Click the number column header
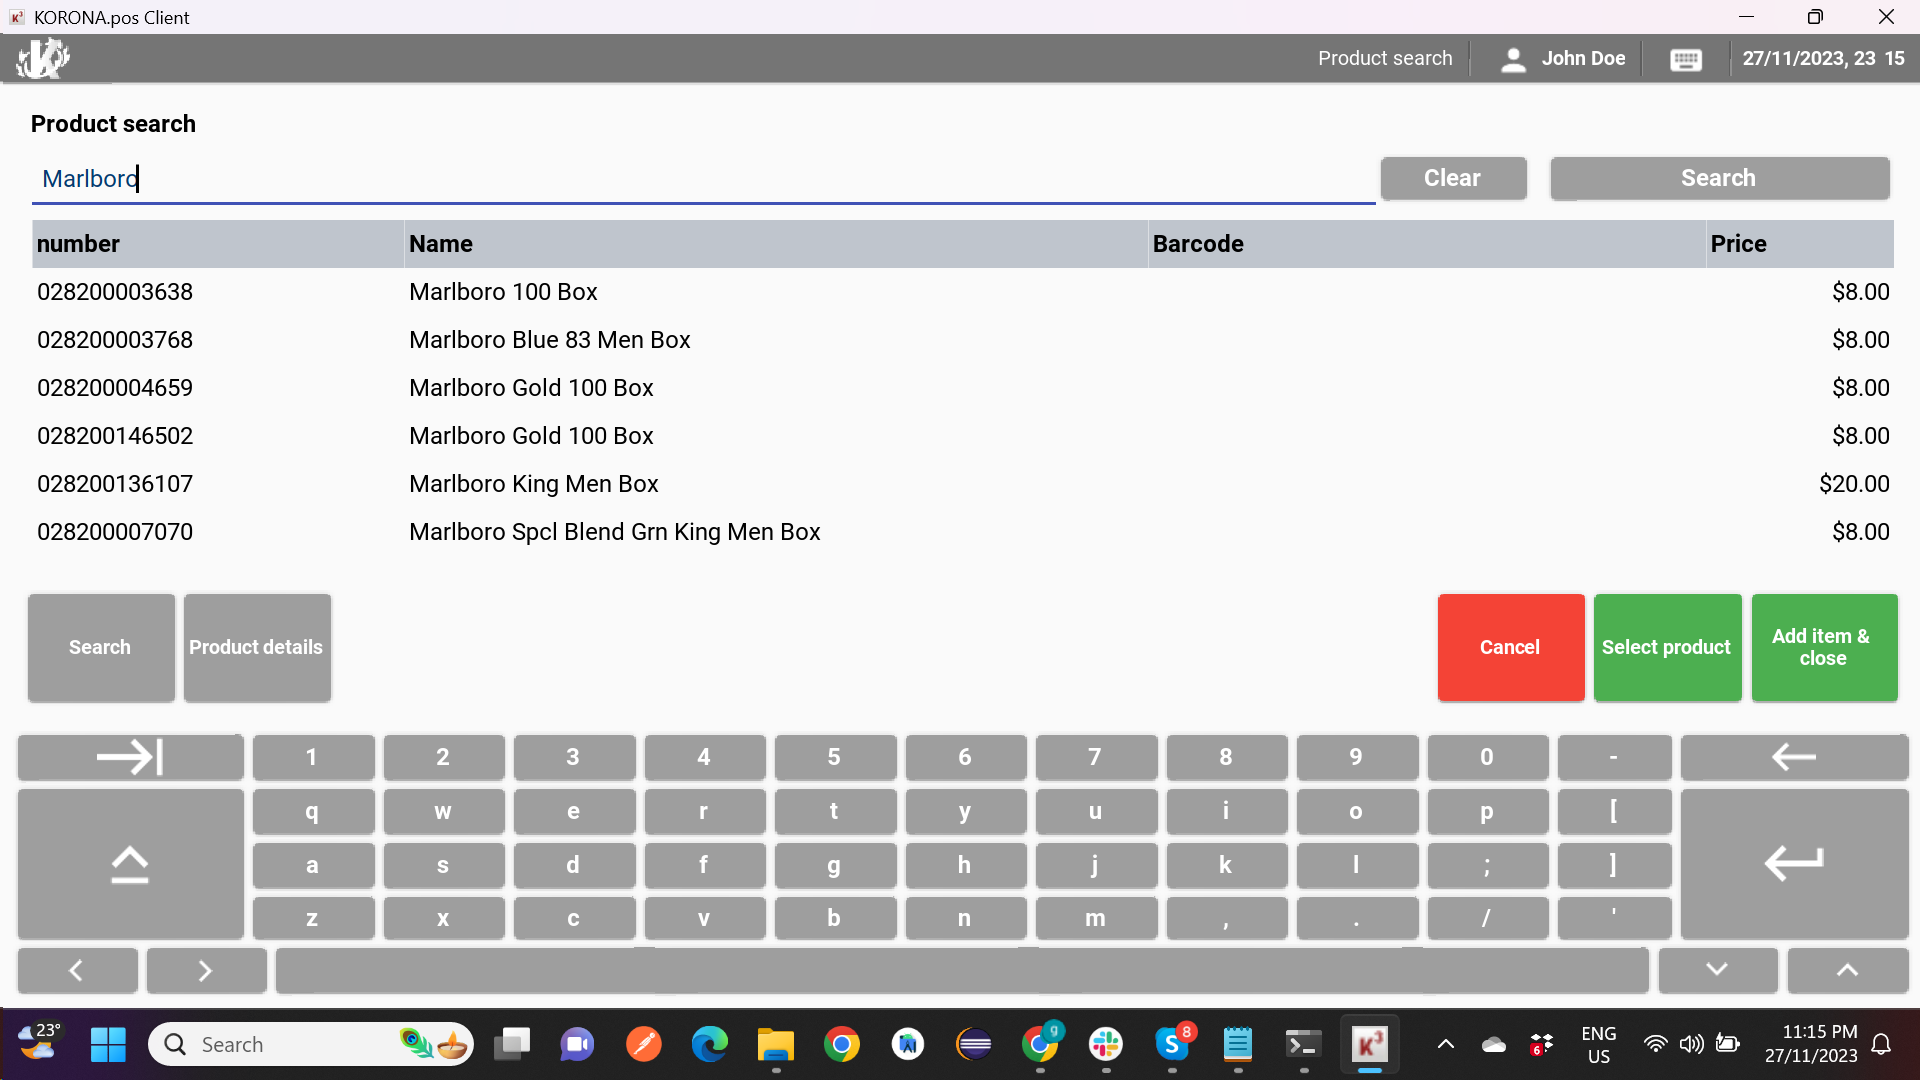The width and height of the screenshot is (1920, 1080). 218,244
